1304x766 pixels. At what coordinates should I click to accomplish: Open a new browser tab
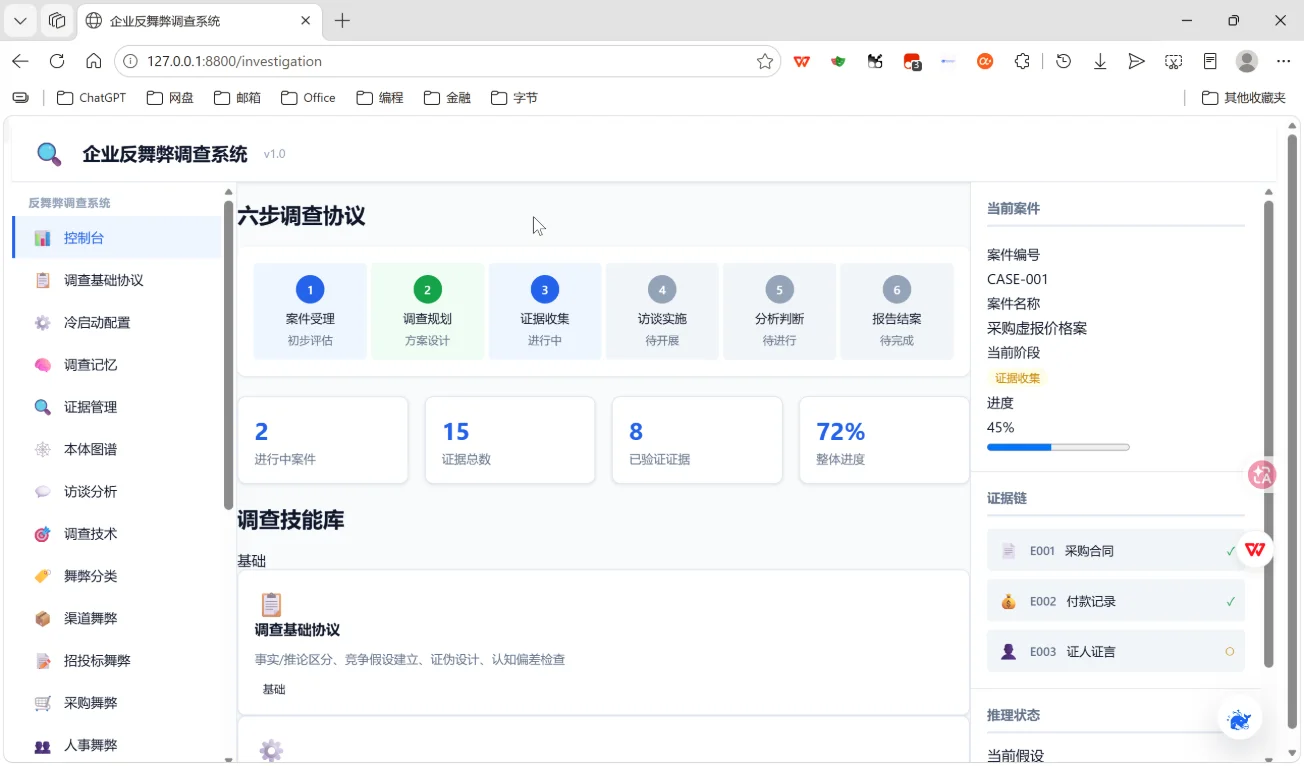(343, 20)
